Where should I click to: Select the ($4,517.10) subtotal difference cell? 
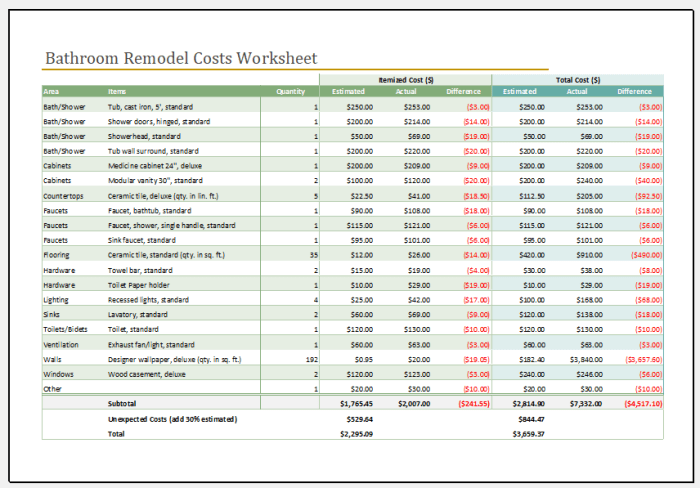[x=642, y=403]
